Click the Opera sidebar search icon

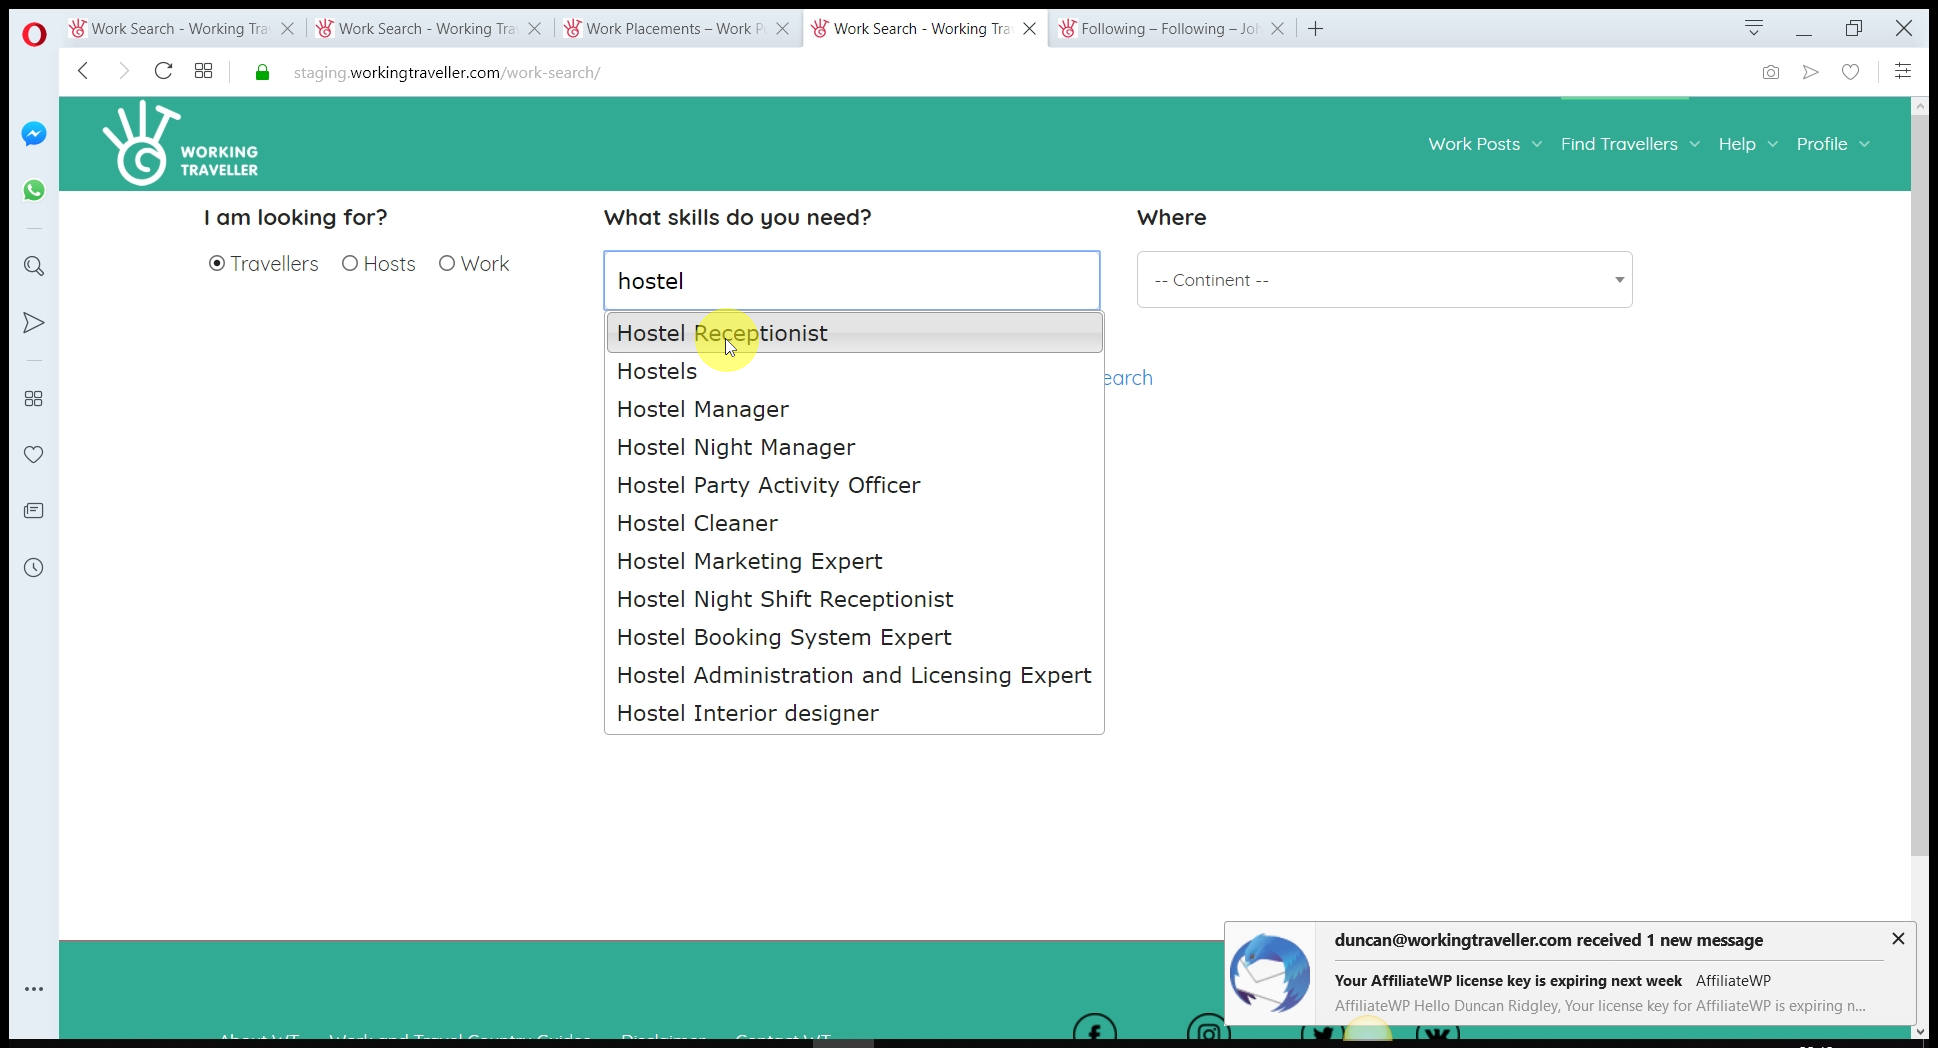pos(34,266)
